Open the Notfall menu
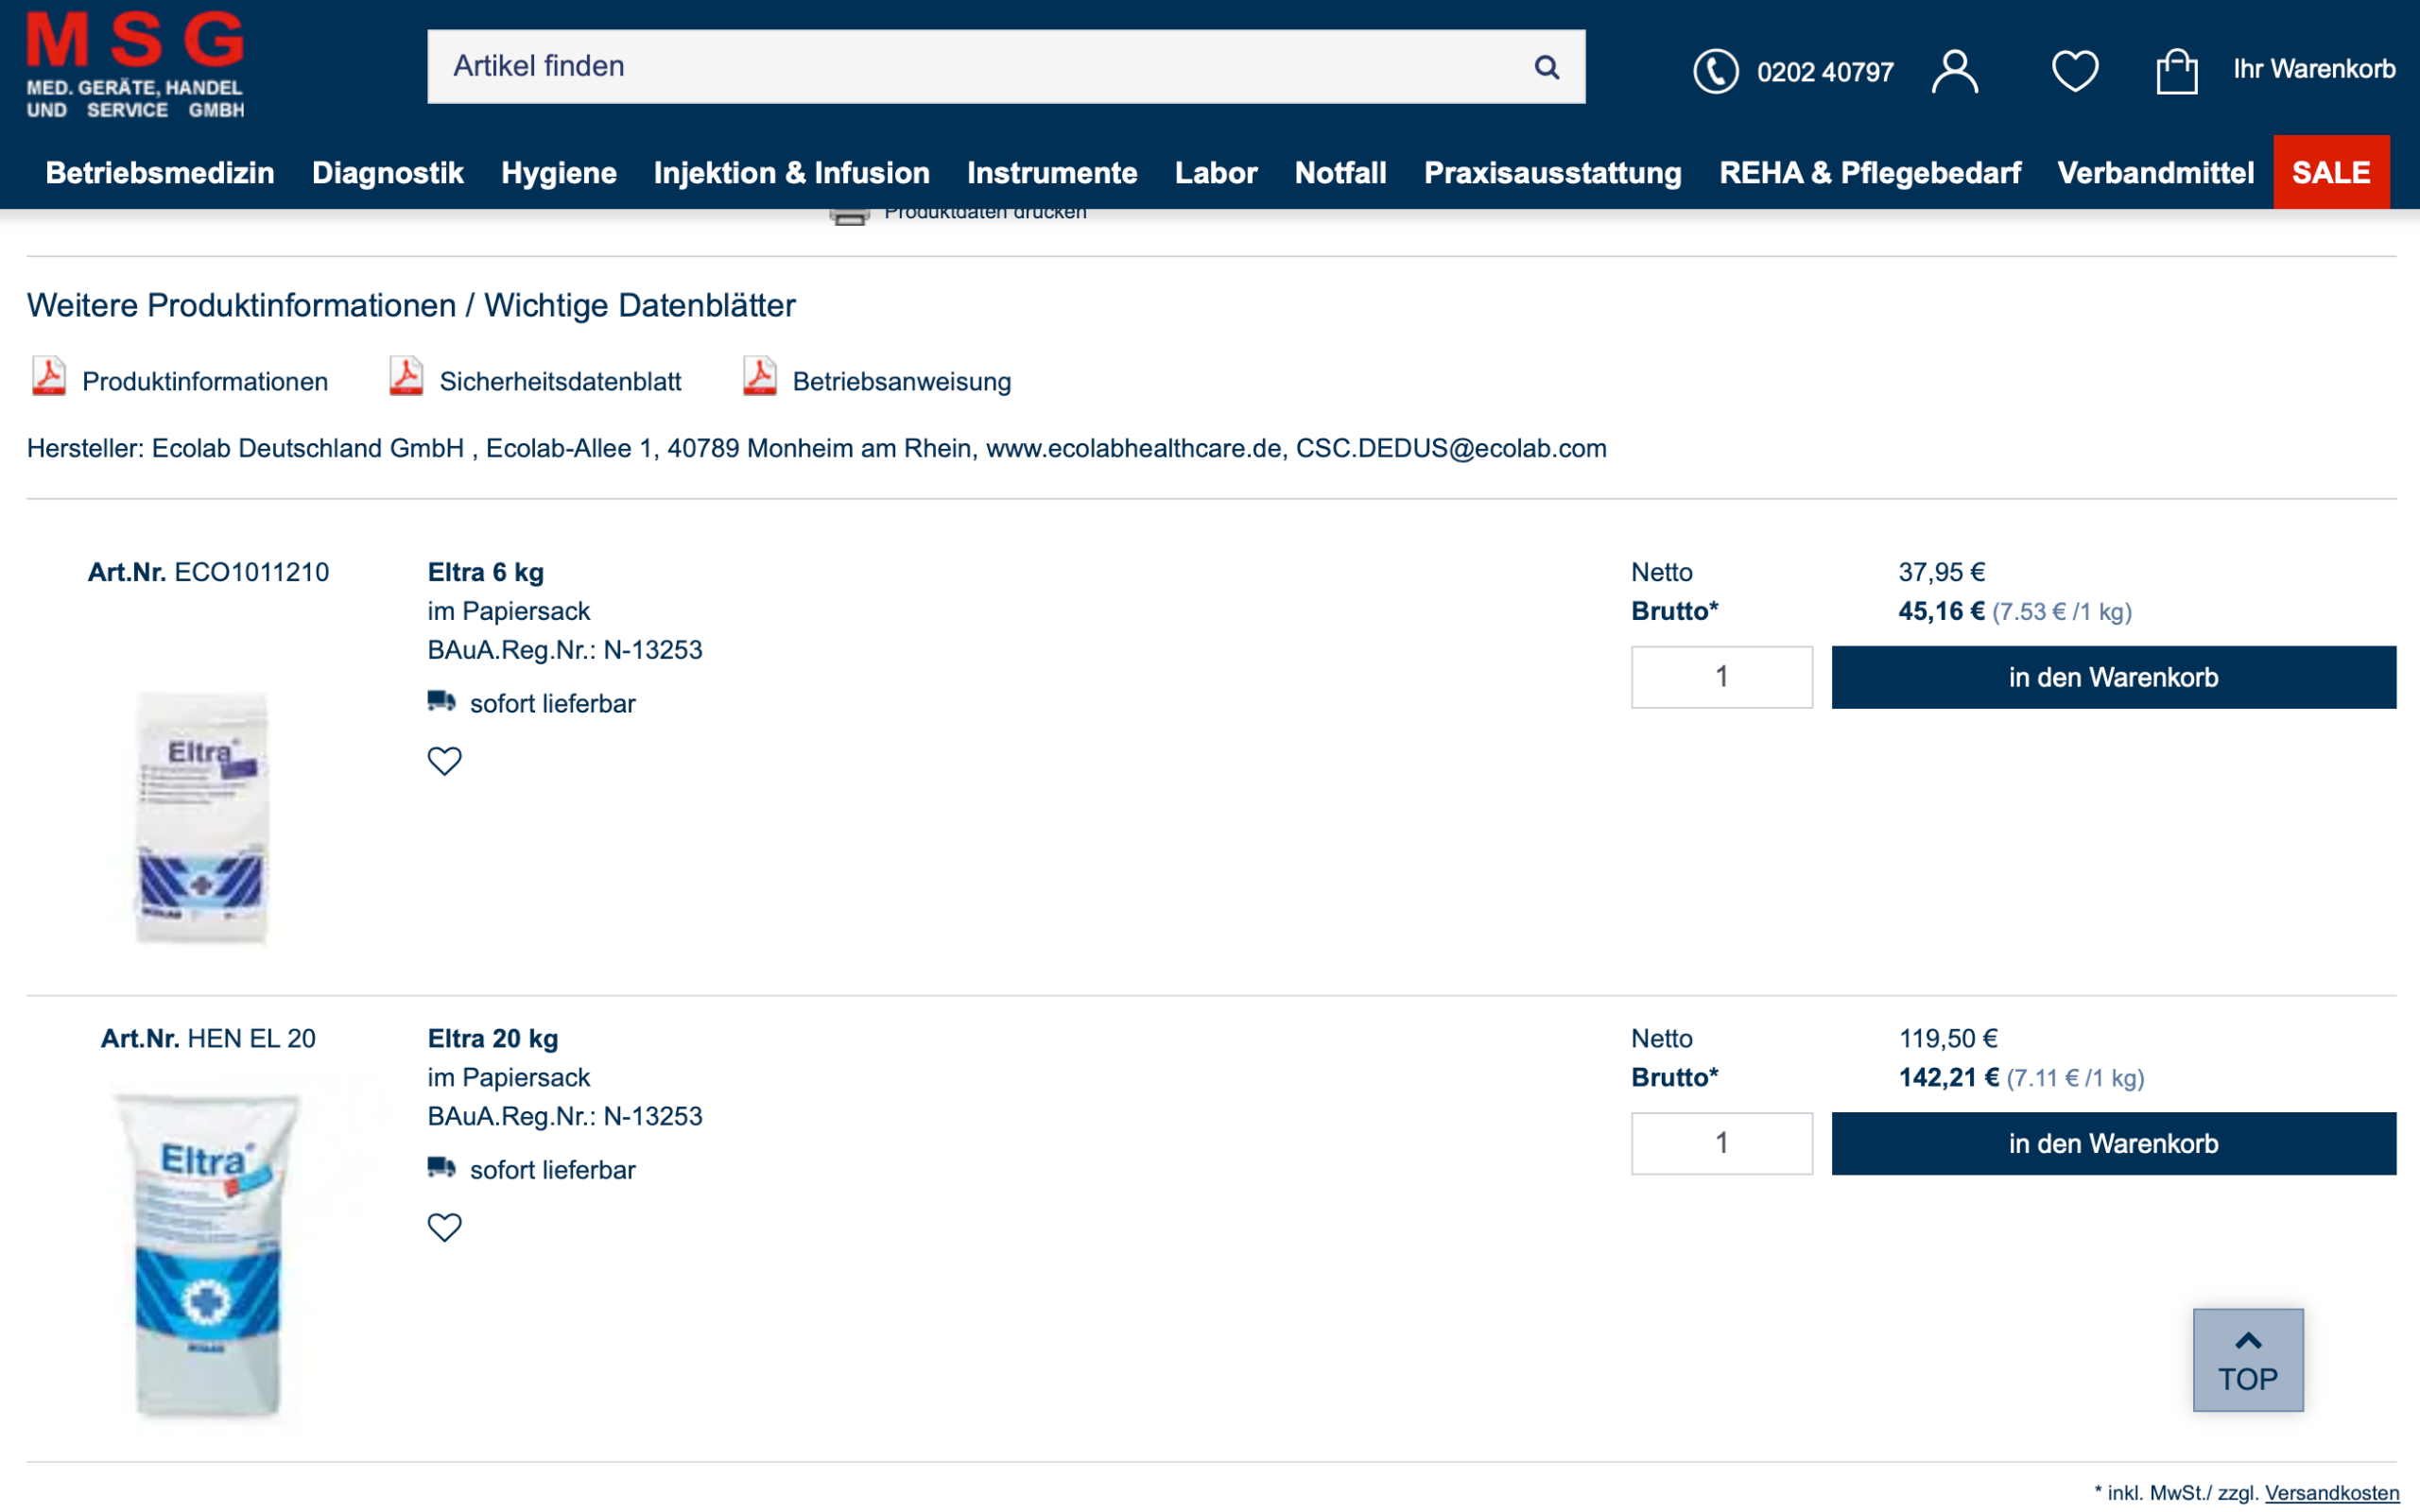 tap(1340, 173)
